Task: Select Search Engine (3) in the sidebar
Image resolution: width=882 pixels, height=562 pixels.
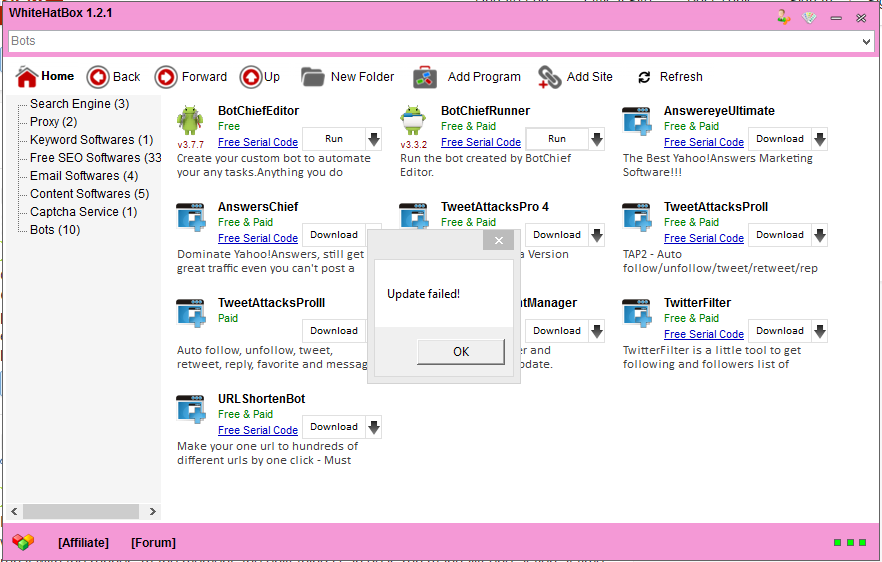Action: click(x=79, y=104)
